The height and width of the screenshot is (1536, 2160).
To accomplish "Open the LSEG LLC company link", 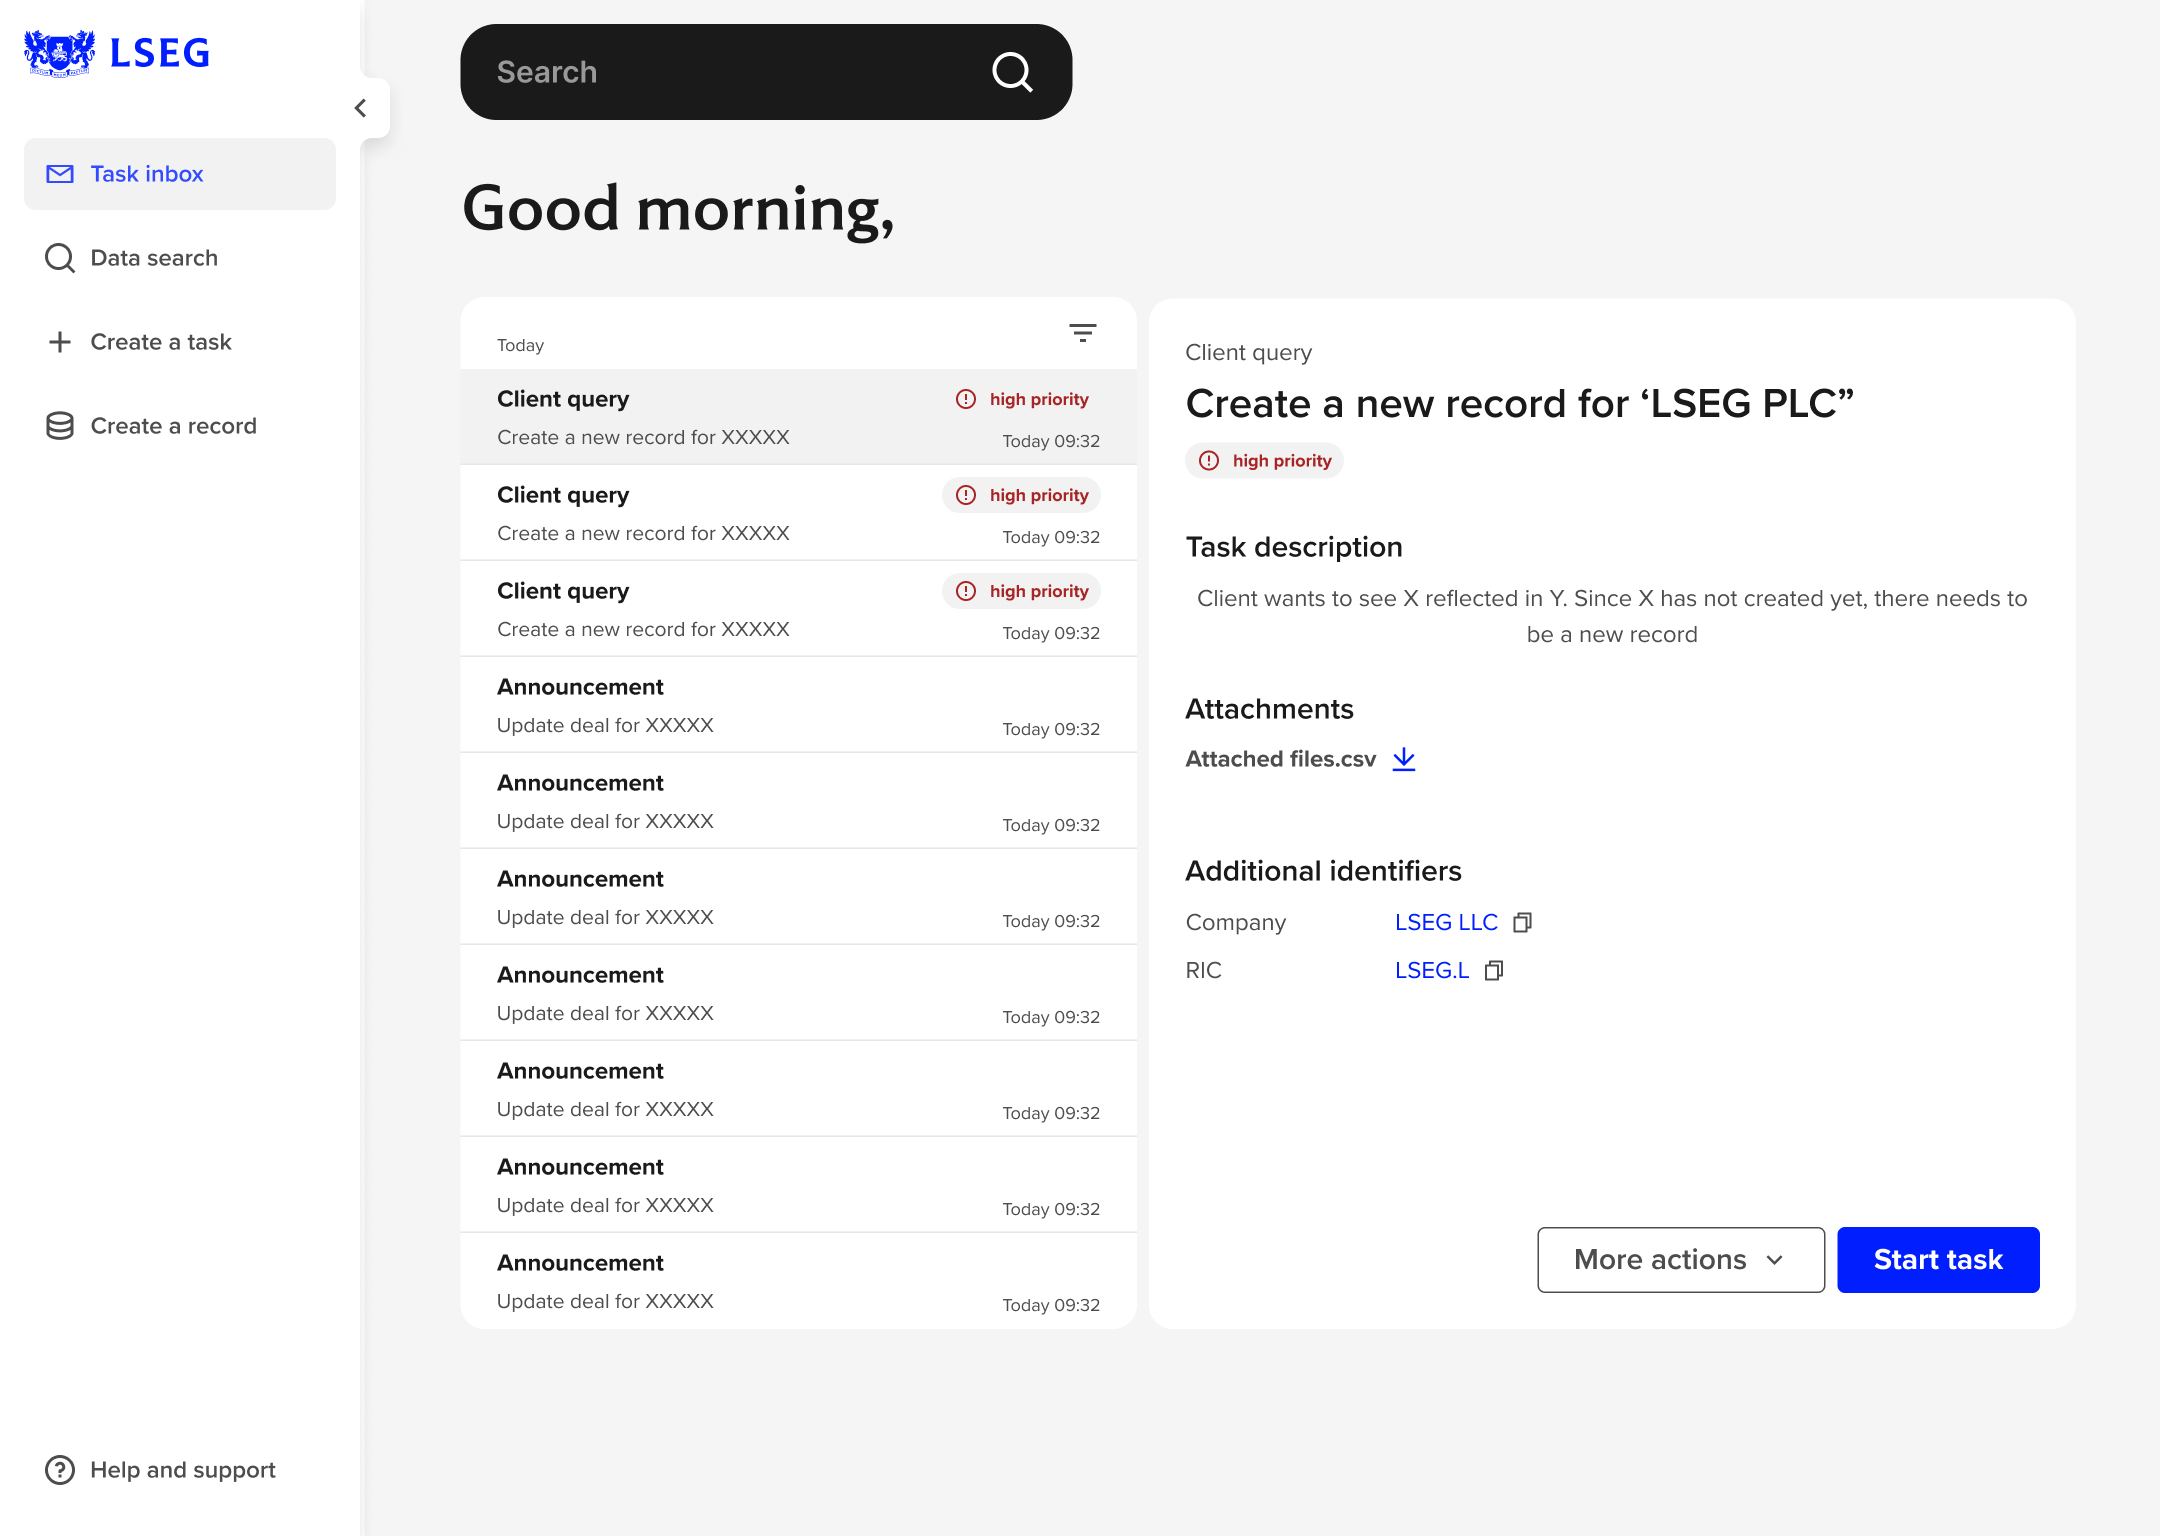I will point(1446,921).
